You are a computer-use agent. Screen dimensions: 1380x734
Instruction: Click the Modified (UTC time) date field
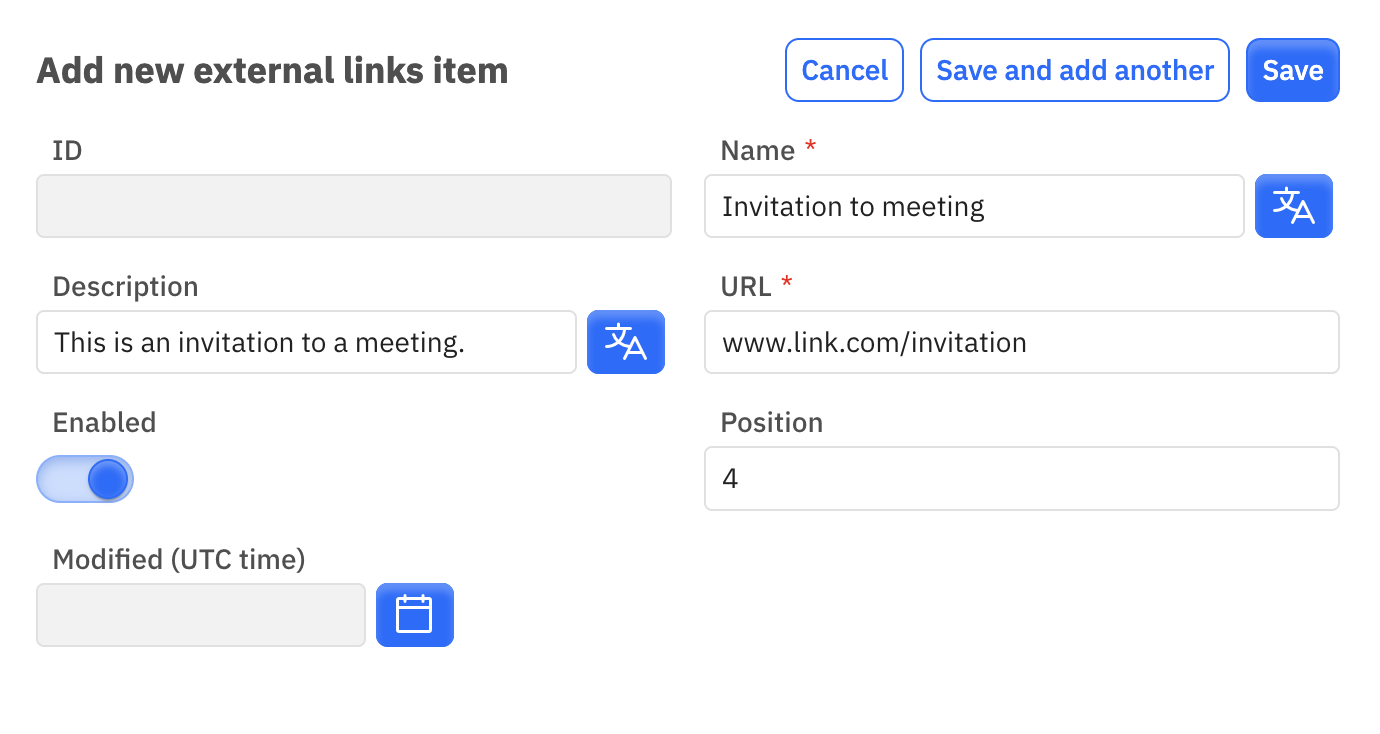pos(201,615)
